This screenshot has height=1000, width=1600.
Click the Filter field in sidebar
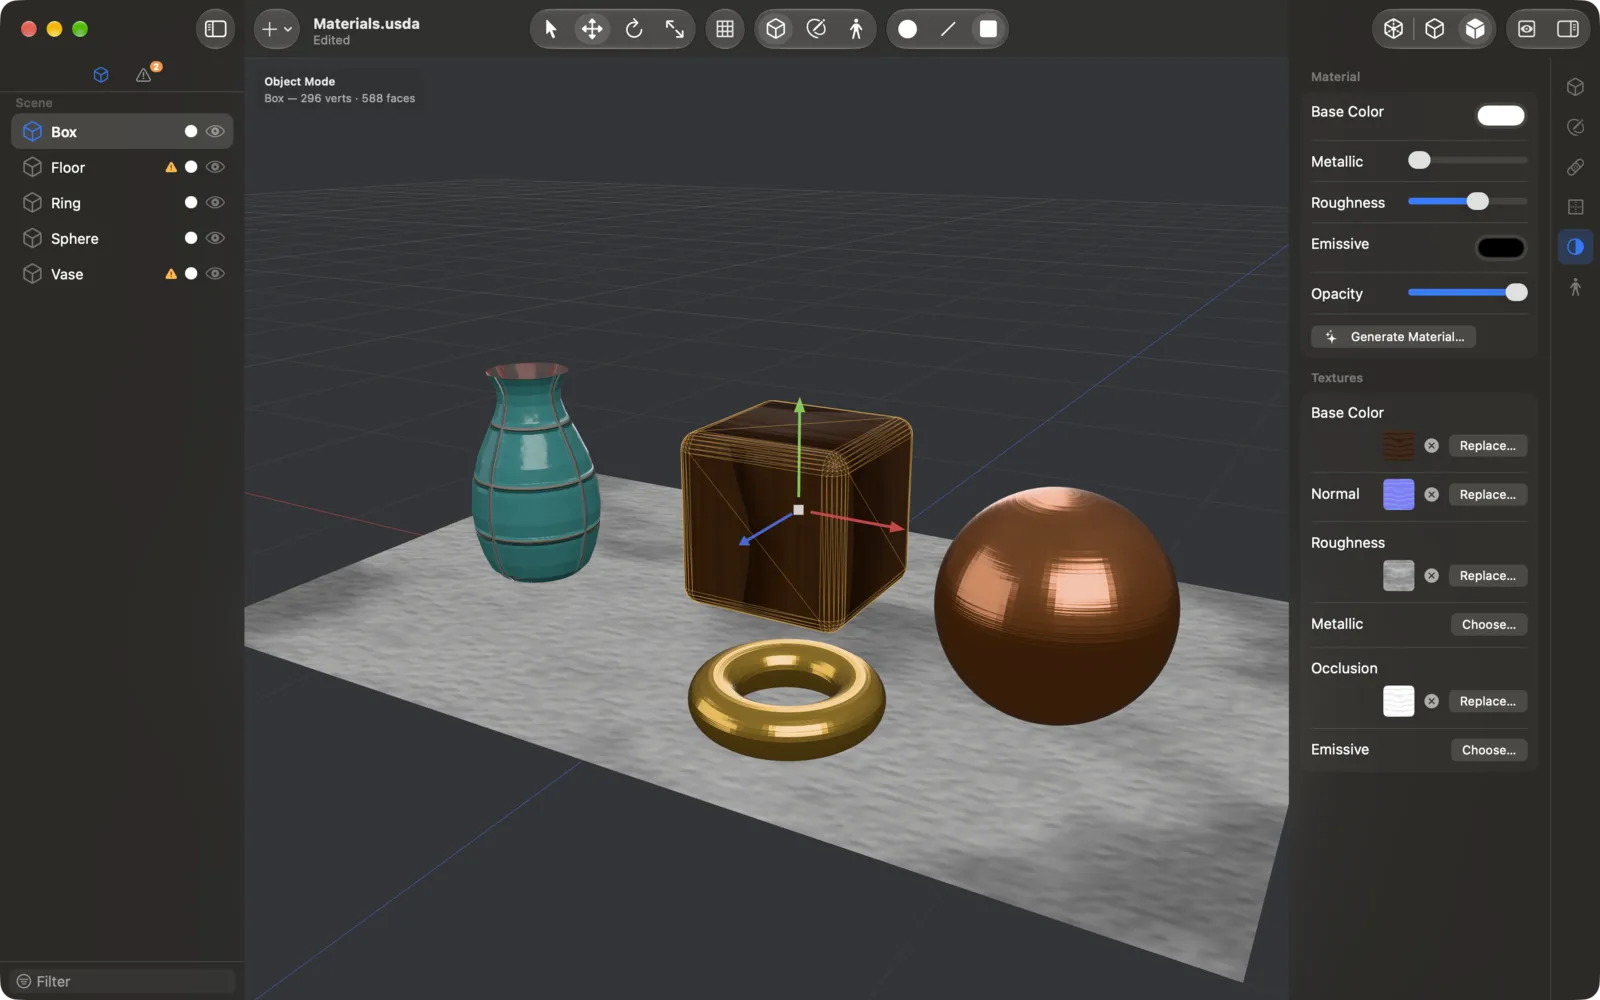point(123,981)
